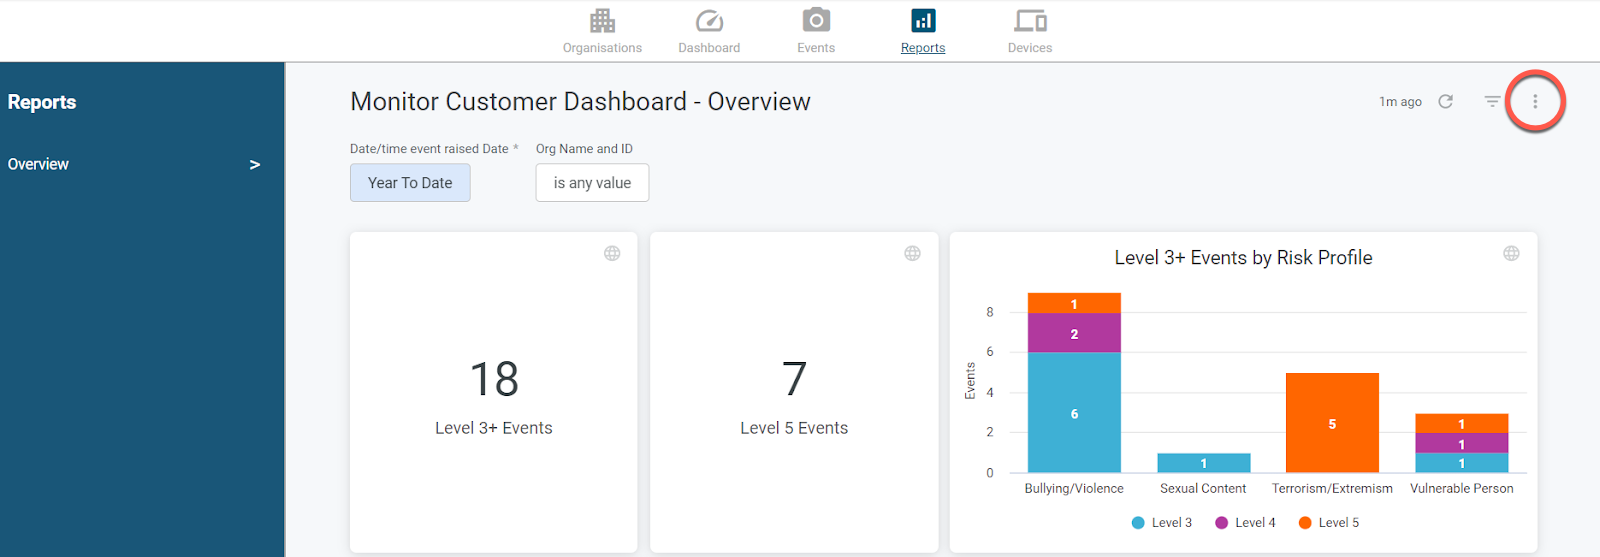
Task: Expand the Overview sidebar arrow
Action: [255, 164]
